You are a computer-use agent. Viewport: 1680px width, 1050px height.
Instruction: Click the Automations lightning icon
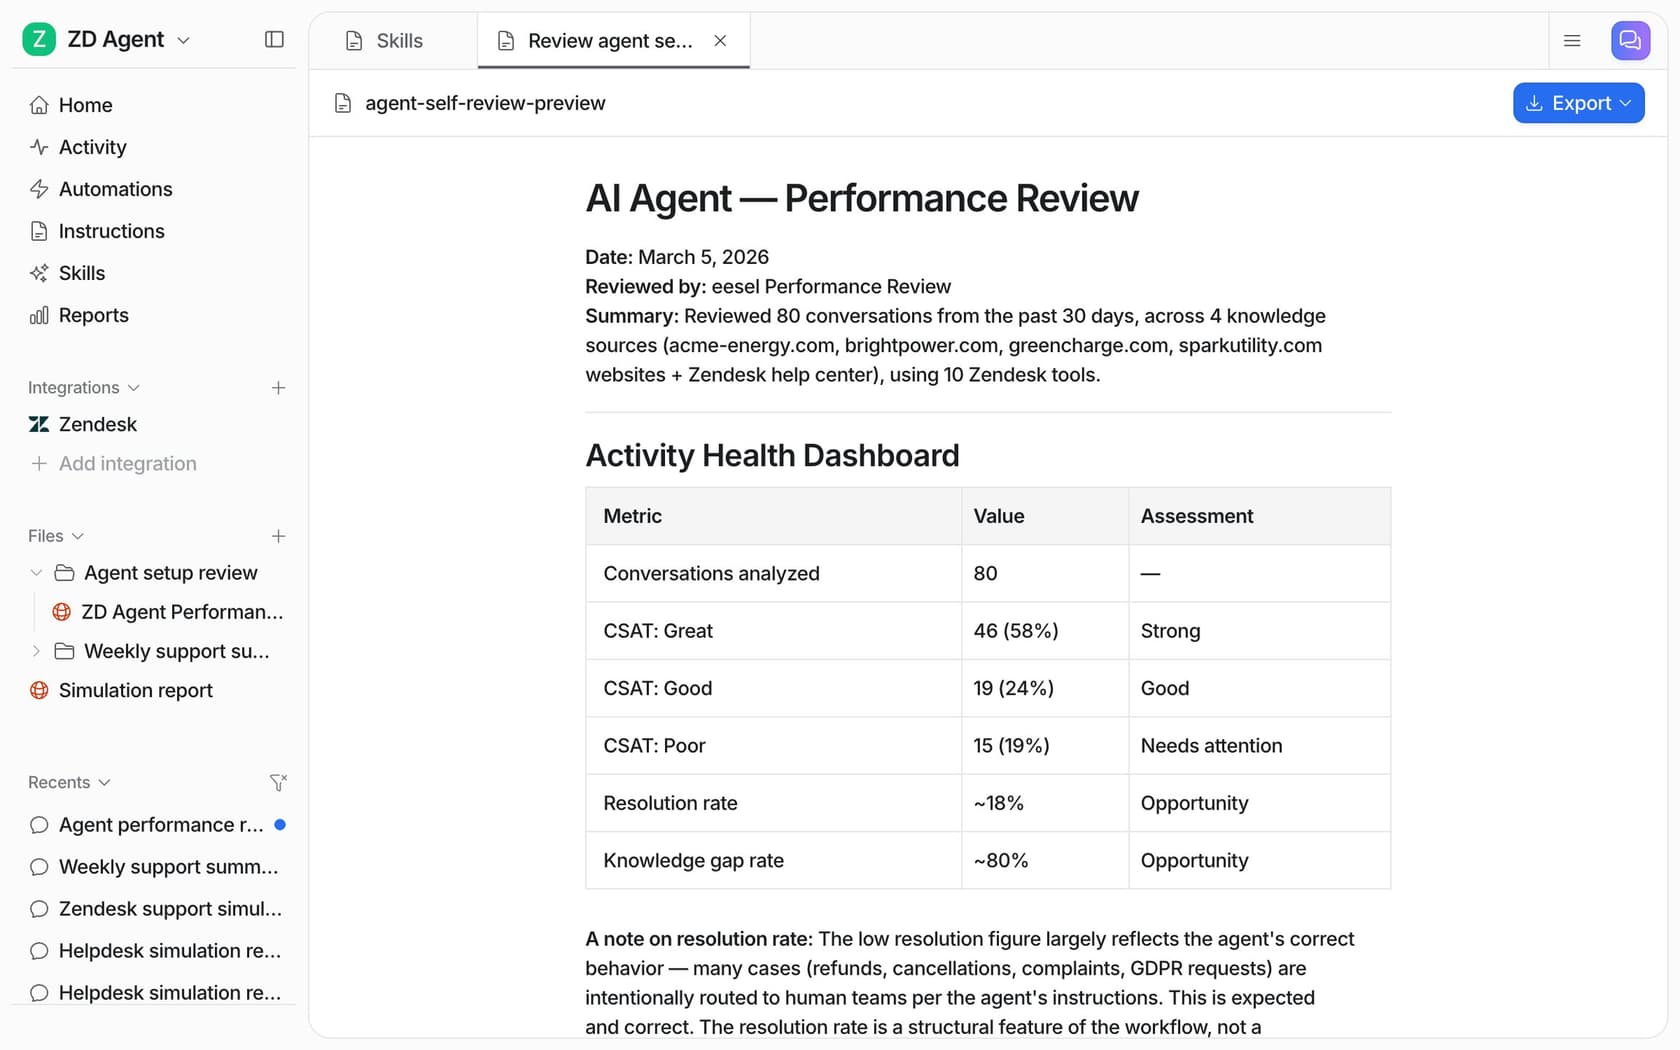39,189
